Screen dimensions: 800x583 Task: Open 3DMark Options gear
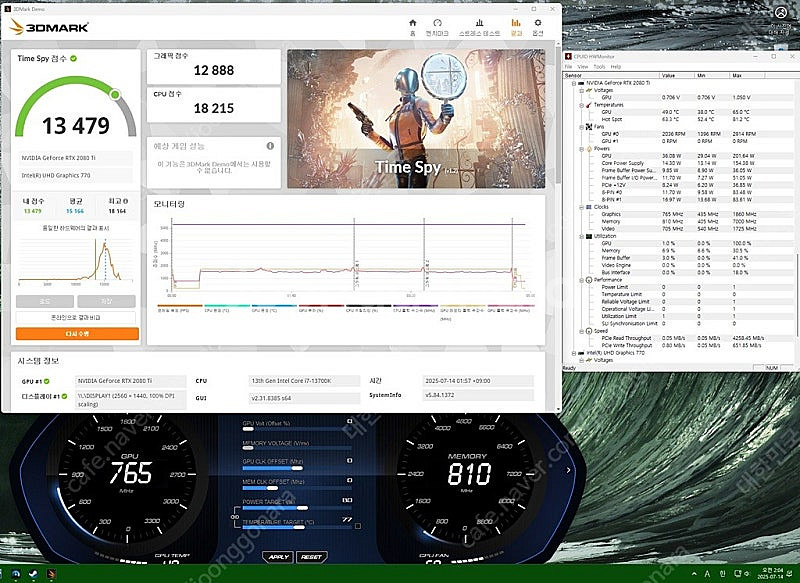click(x=538, y=28)
